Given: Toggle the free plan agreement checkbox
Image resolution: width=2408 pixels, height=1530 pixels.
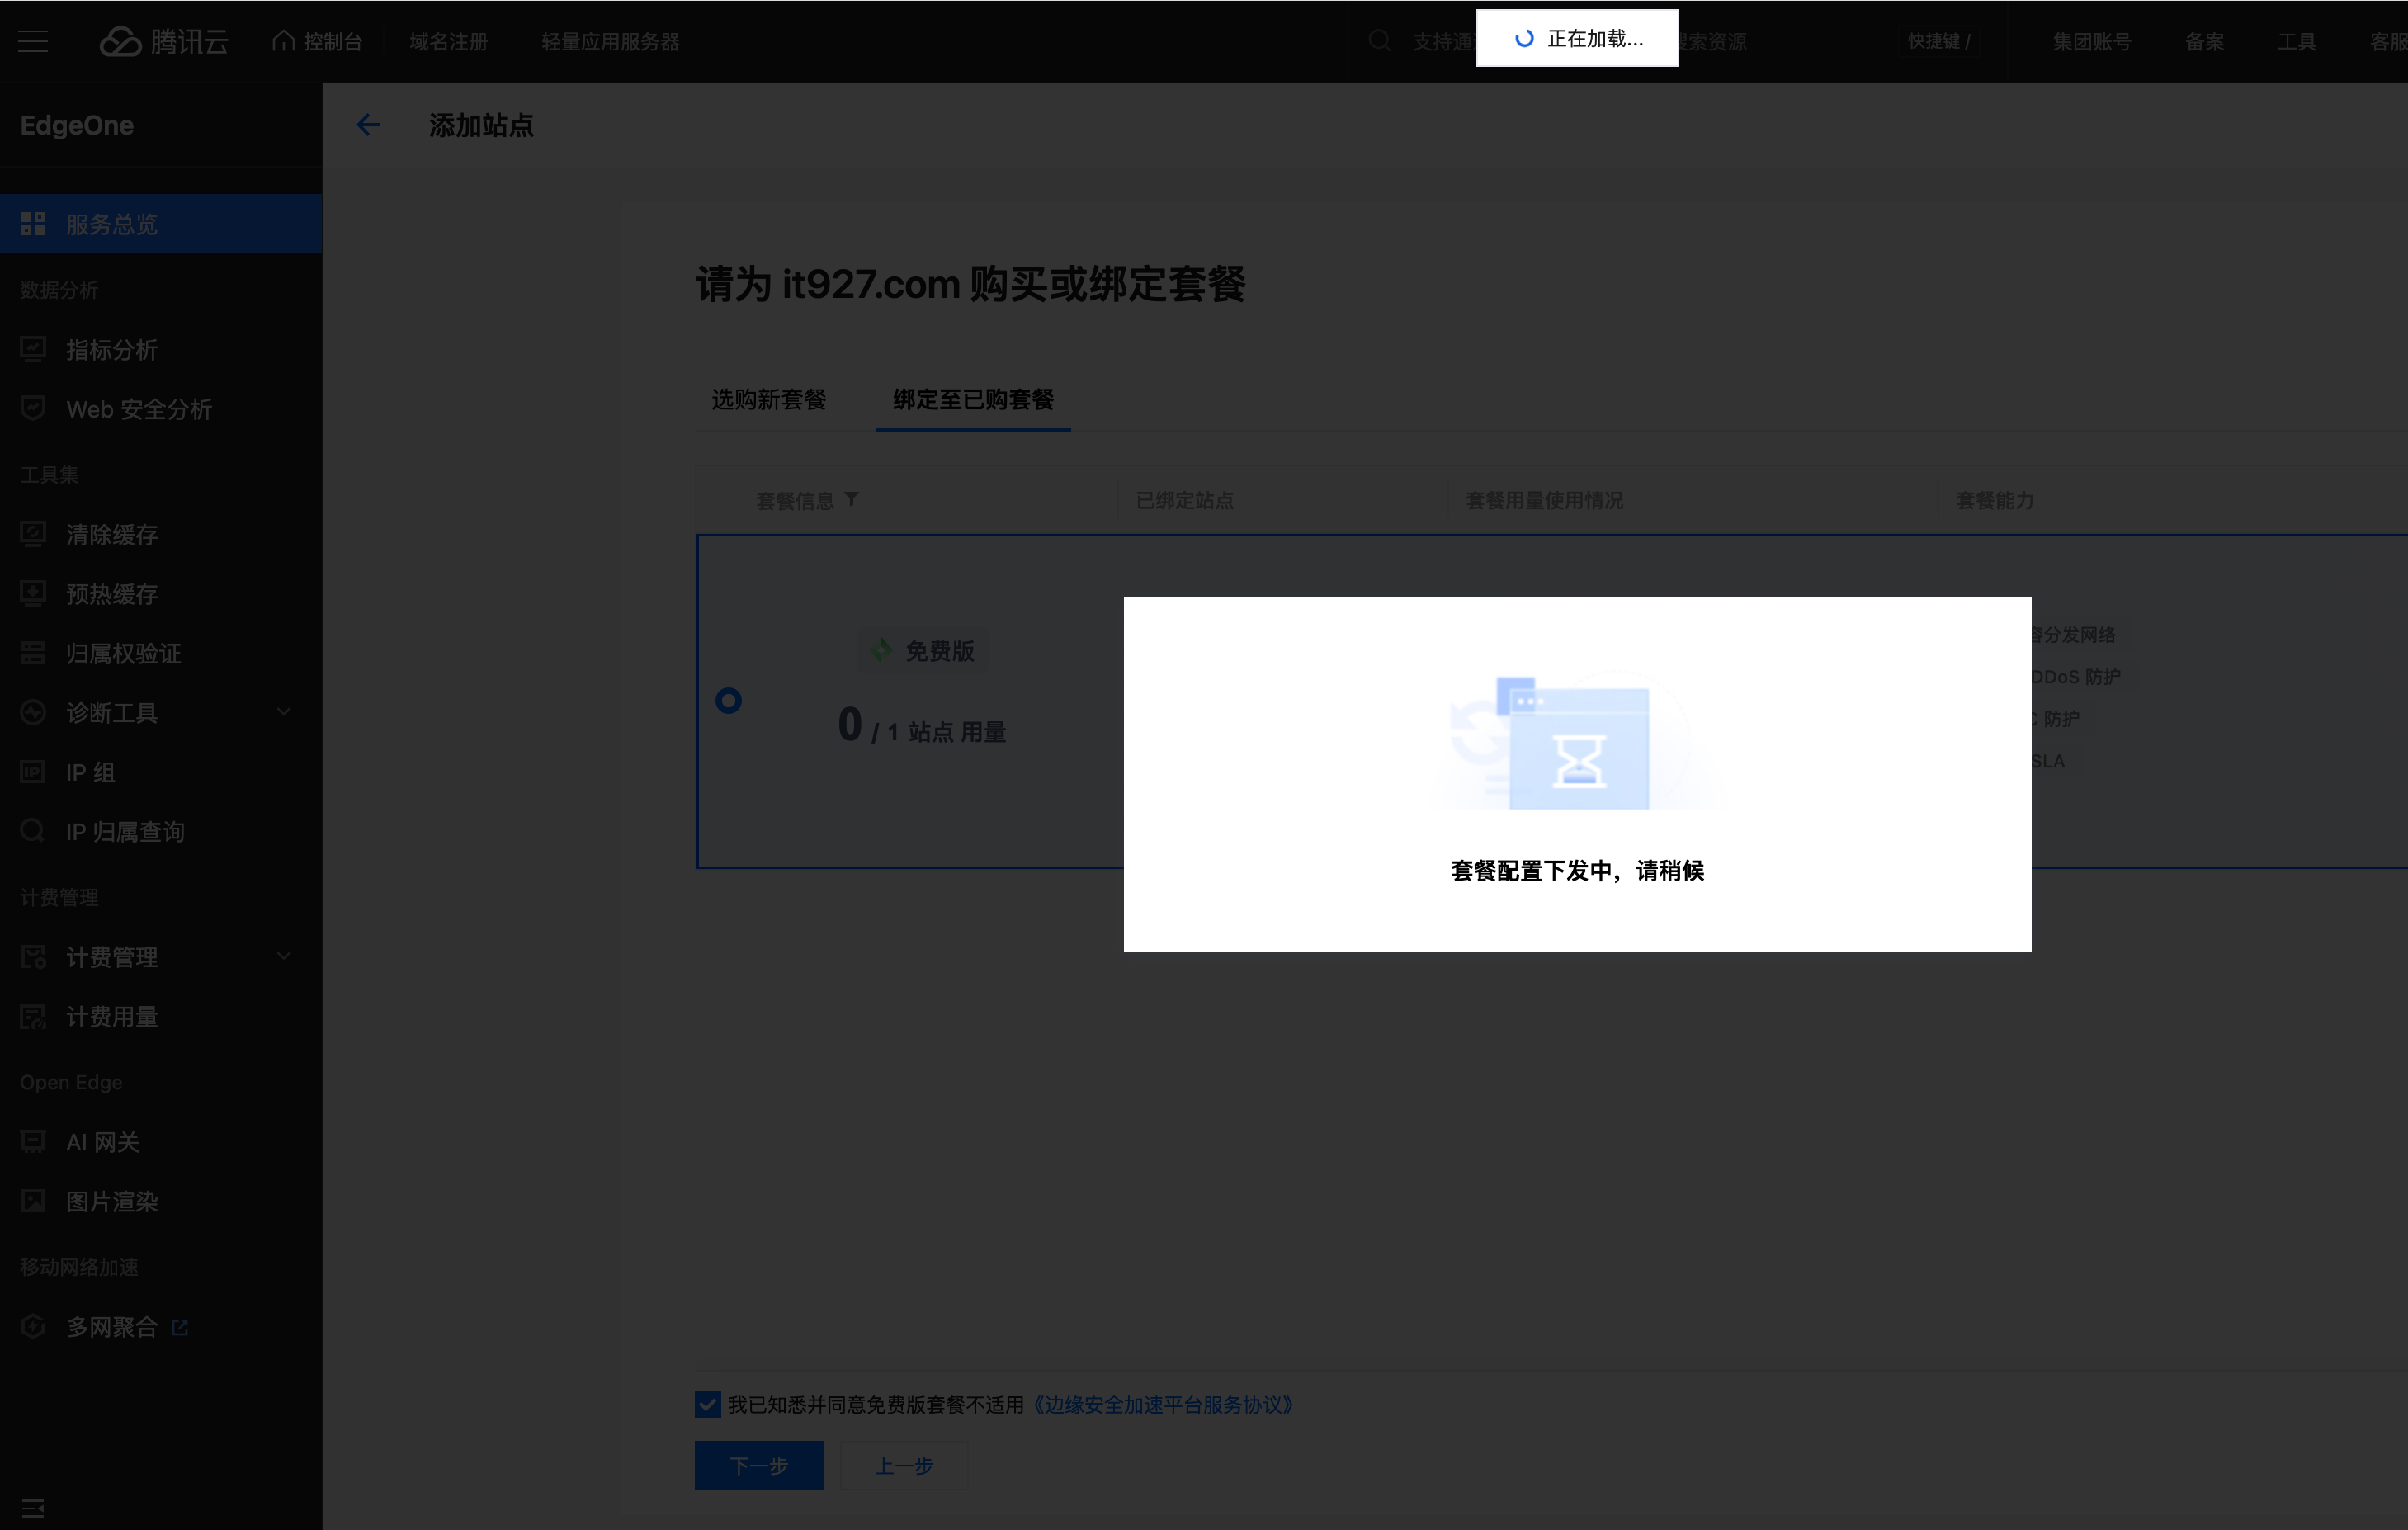Looking at the screenshot, I should [x=708, y=1404].
